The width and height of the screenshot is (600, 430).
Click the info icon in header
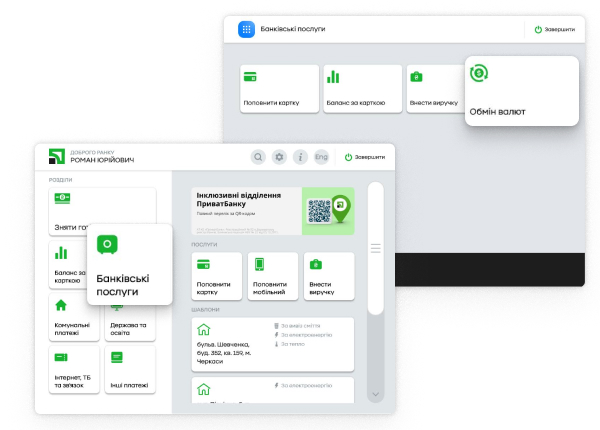click(x=300, y=157)
